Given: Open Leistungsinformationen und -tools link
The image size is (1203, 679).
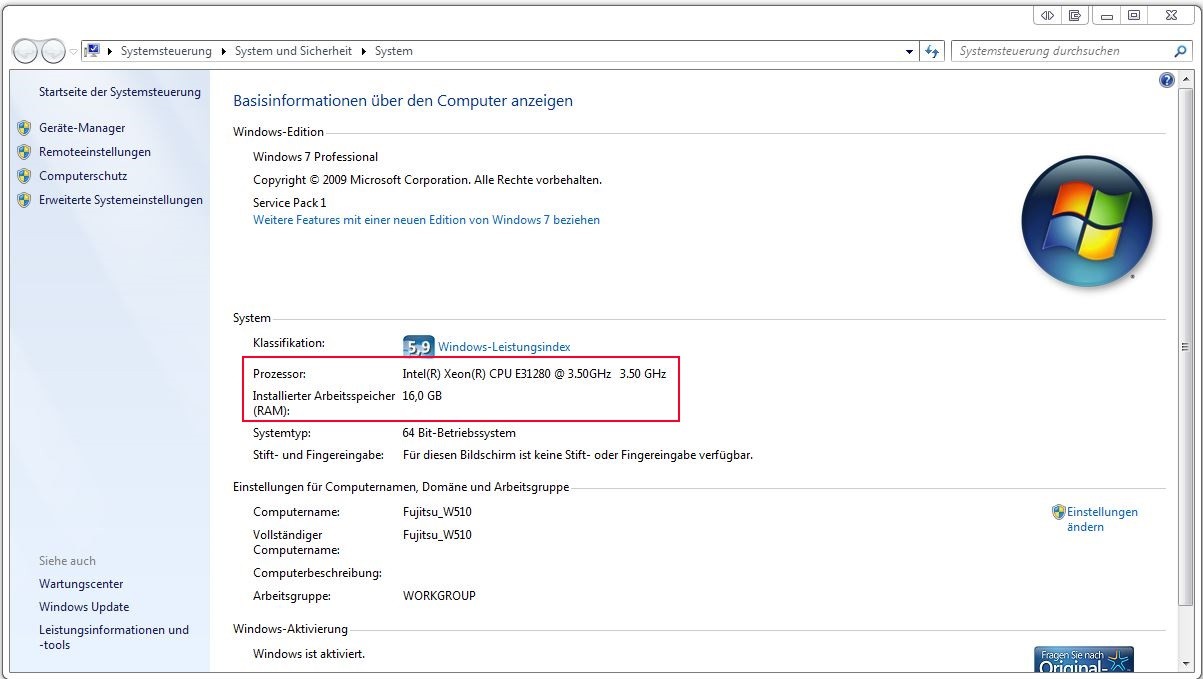Looking at the screenshot, I should click(114, 637).
